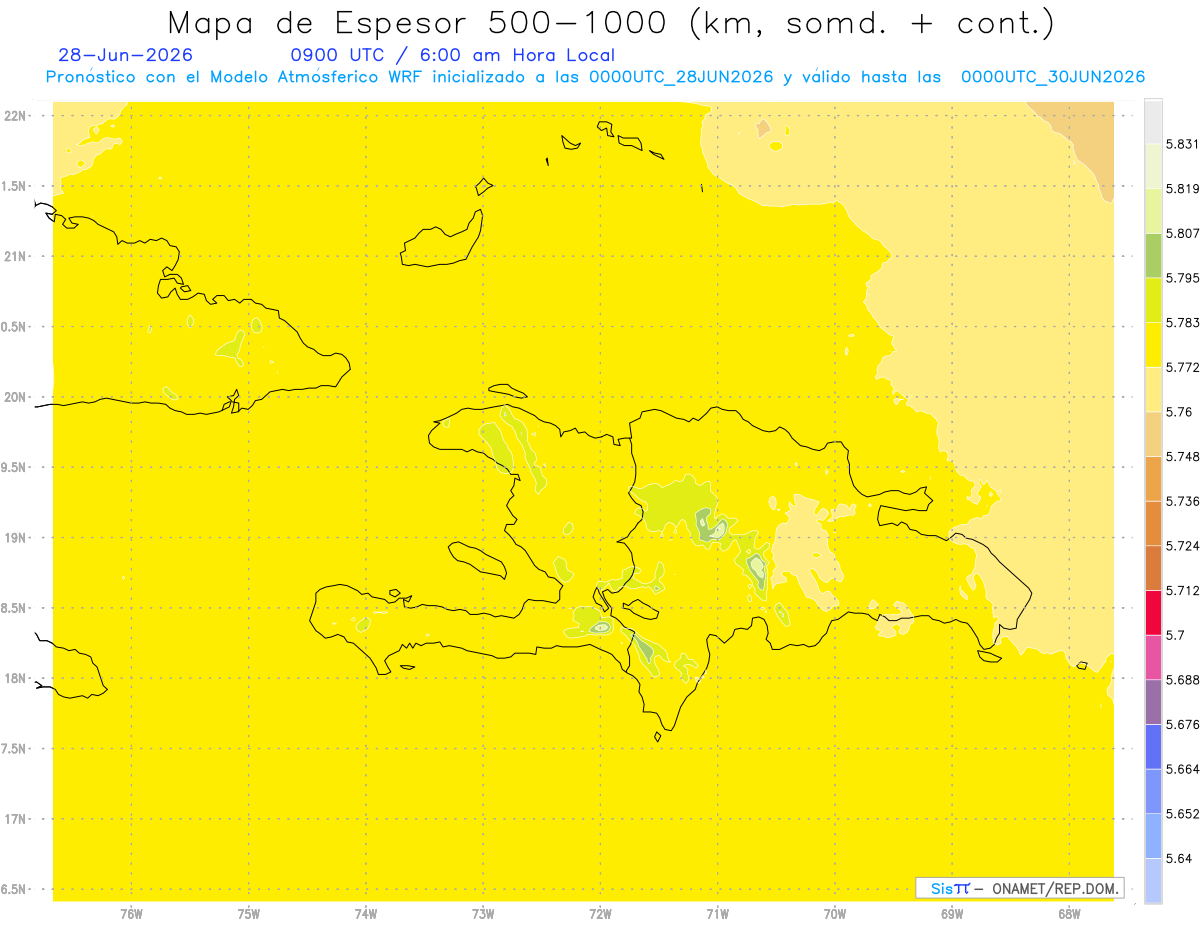Image resolution: width=1200 pixels, height=927 pixels.
Task: Click the legend value 5.652
Action: [x=1182, y=814]
